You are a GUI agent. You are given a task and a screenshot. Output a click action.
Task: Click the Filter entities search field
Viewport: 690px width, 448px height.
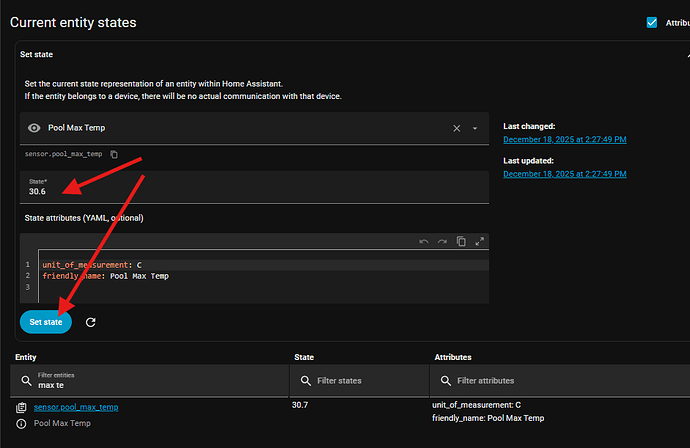(x=150, y=381)
